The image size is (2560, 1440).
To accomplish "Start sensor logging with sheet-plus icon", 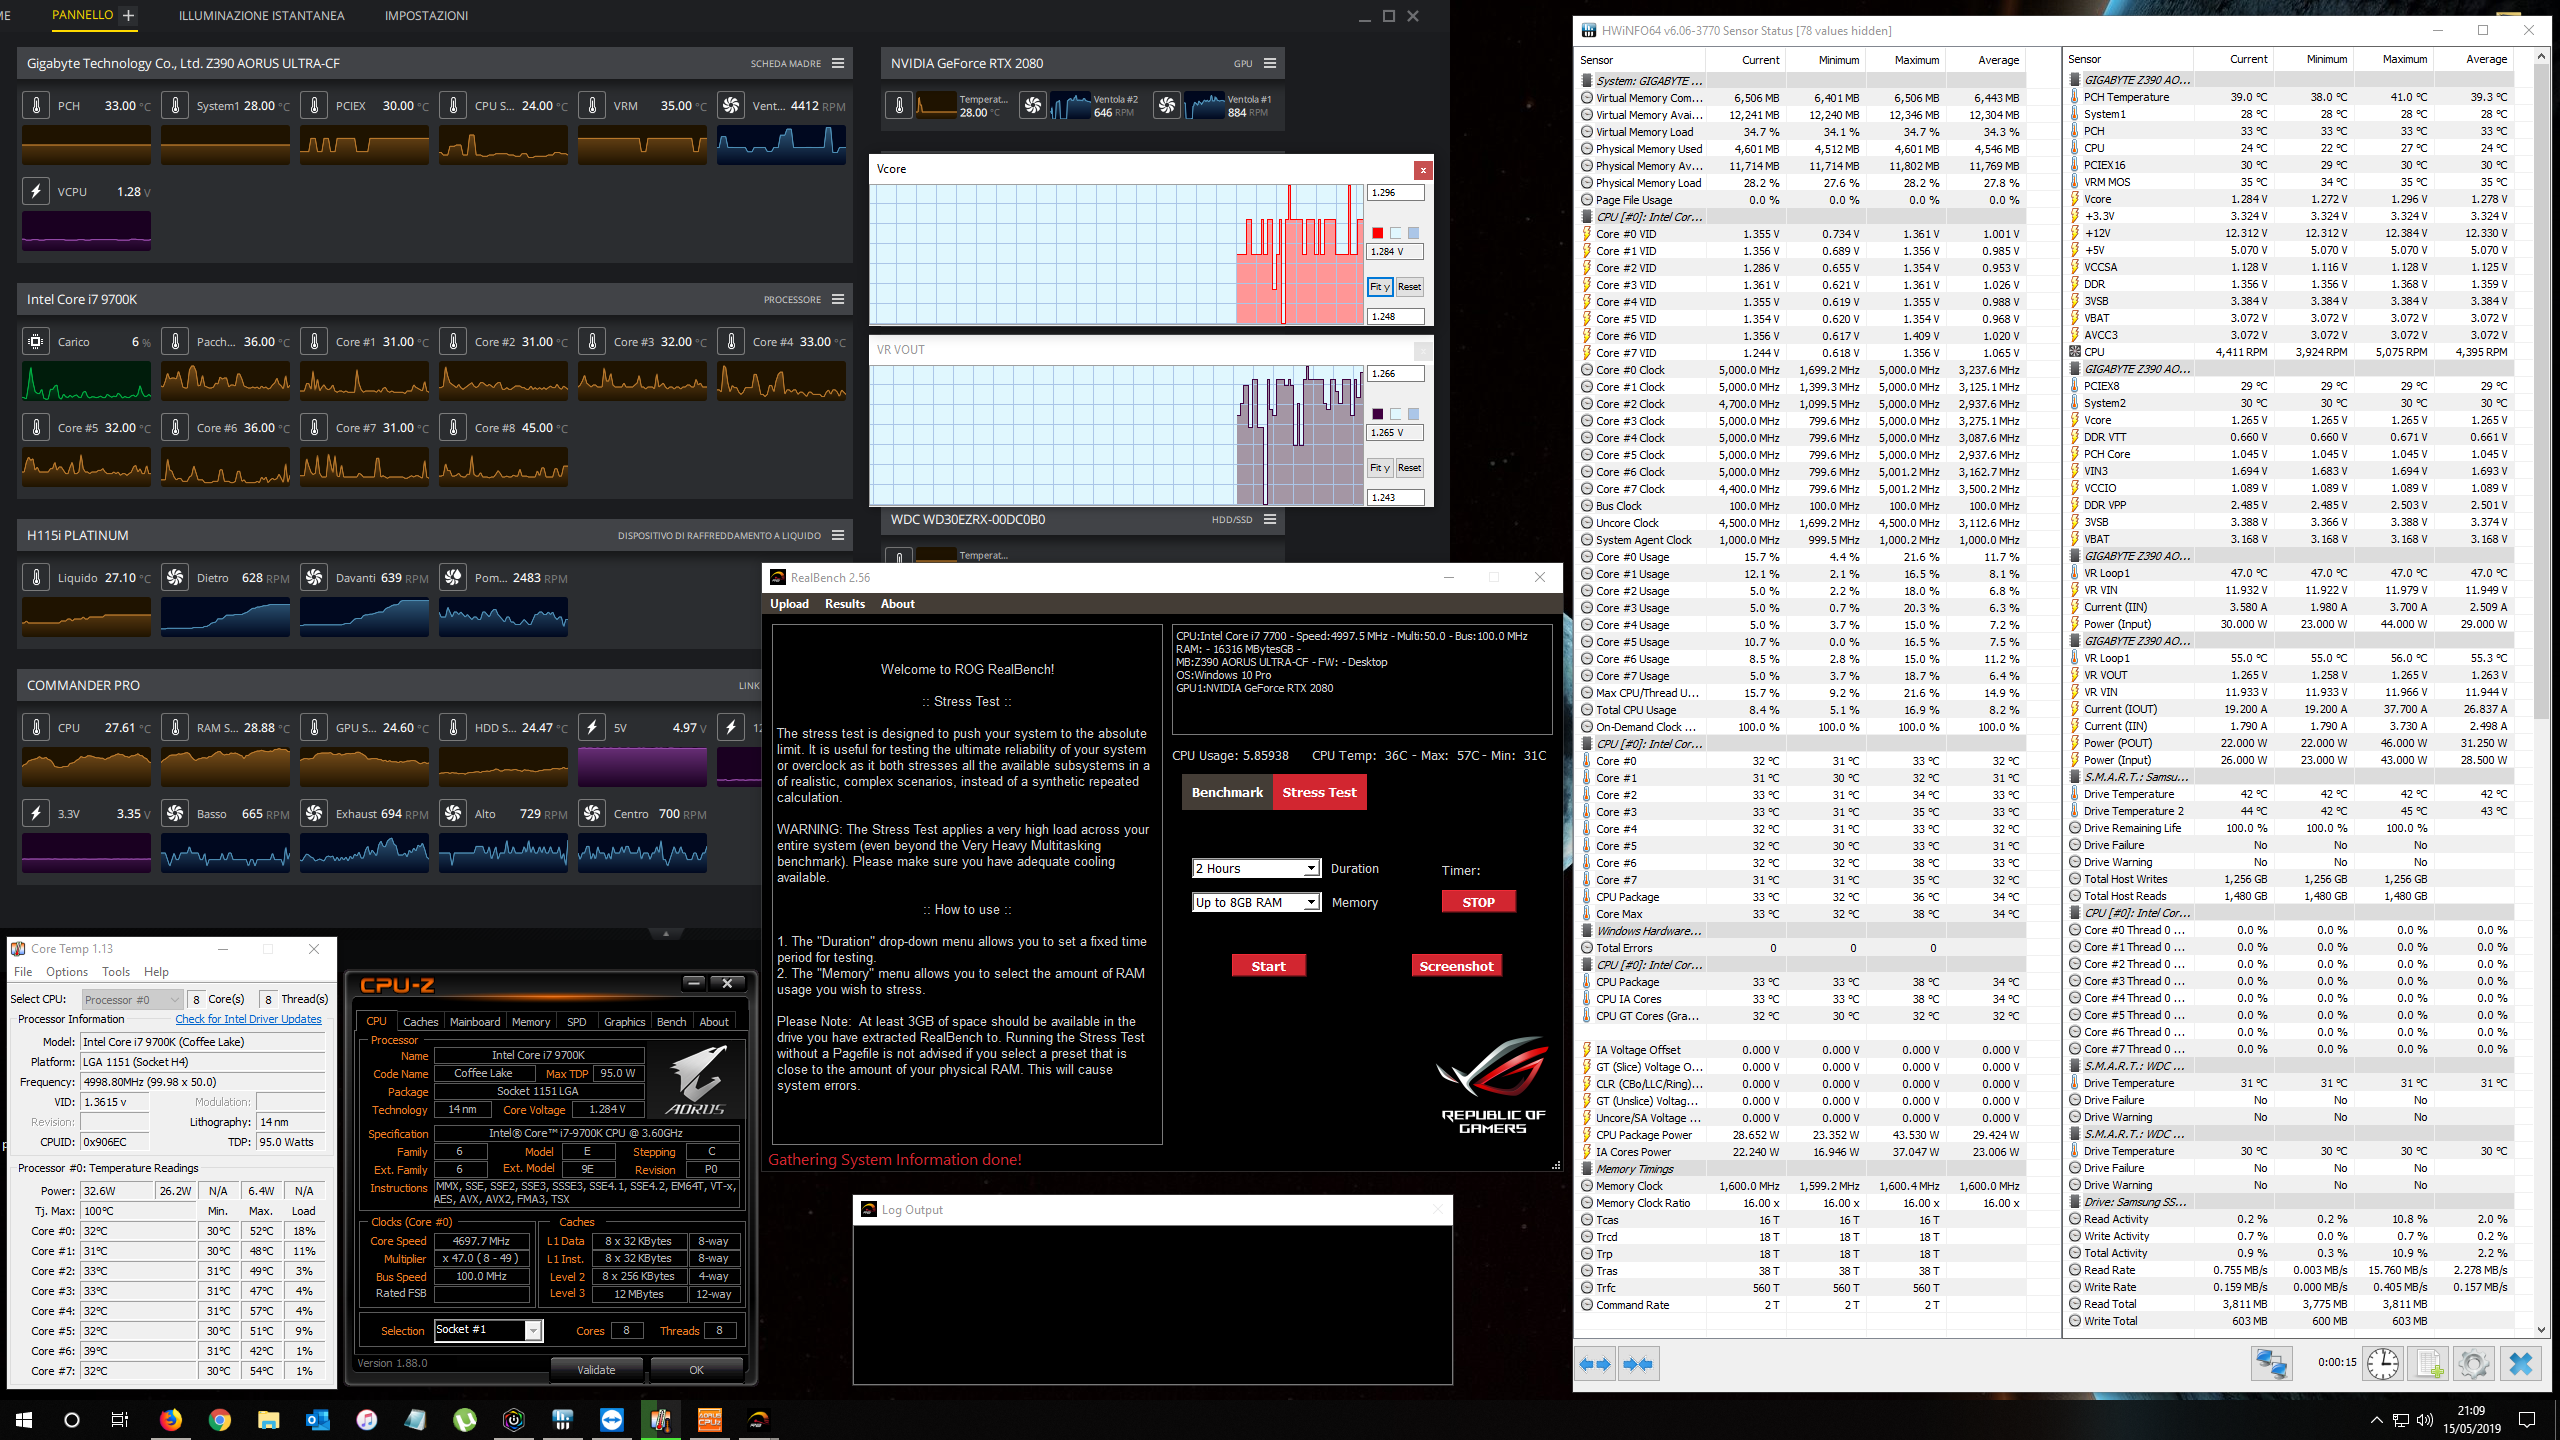I will click(x=2427, y=1364).
